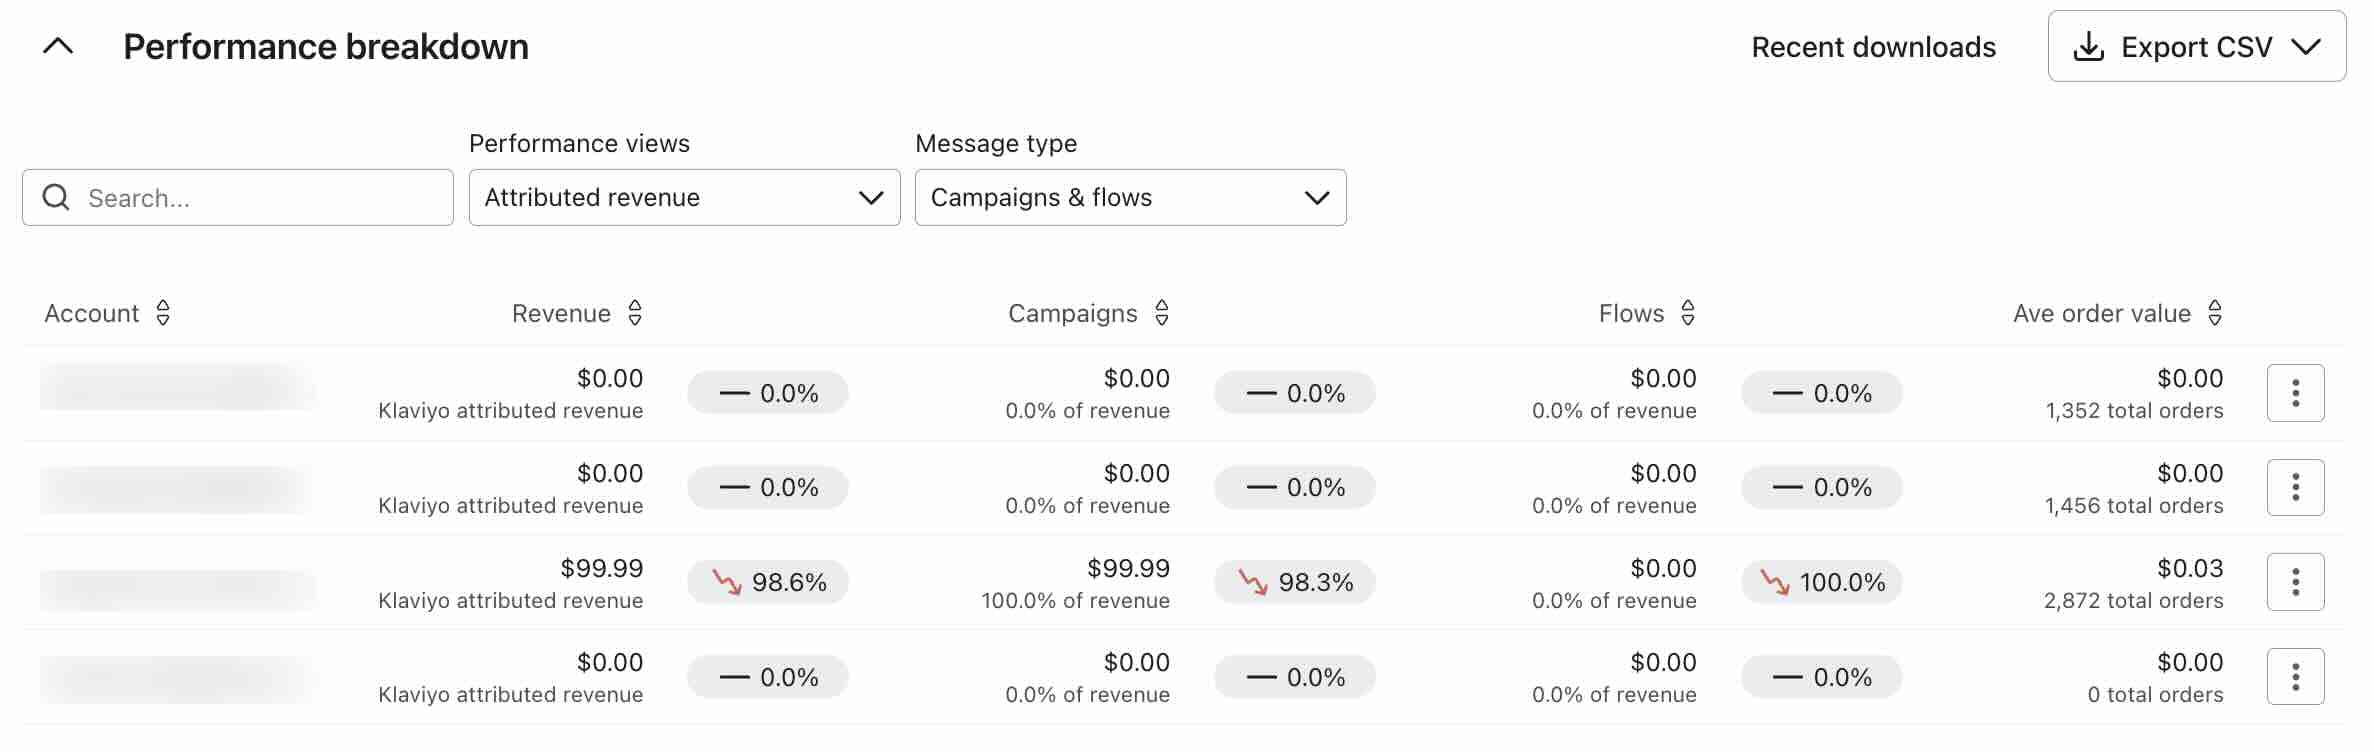Screen dimensions: 2372x752
Task: Click the Export CSV button
Action: [x=2196, y=47]
